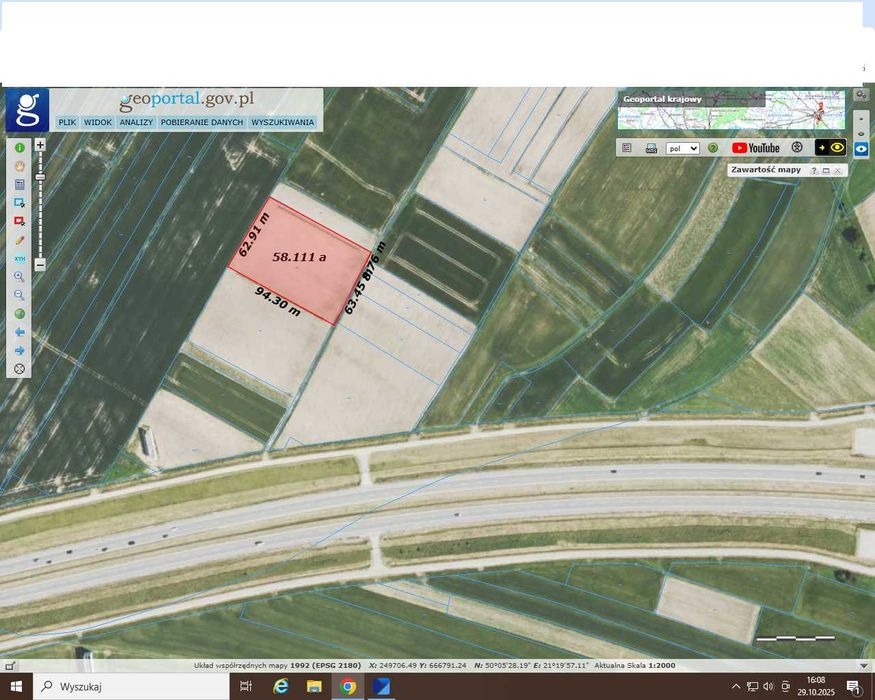This screenshot has height=700, width=875.
Task: Open the YouTube channel link
Action: pos(756,148)
